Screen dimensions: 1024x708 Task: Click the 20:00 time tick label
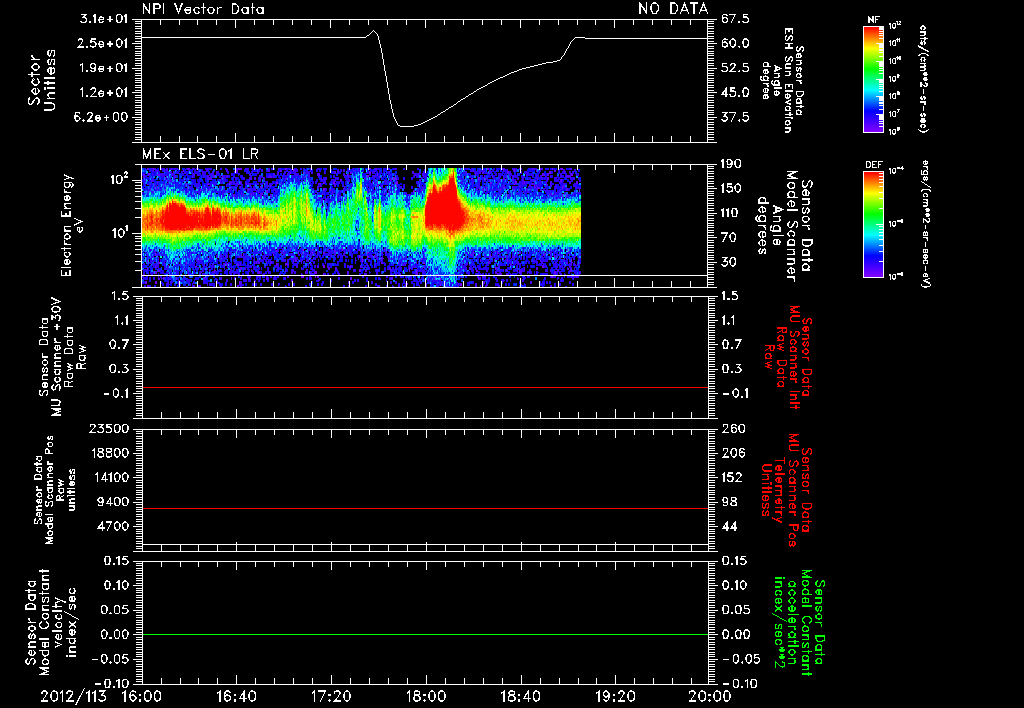(710, 696)
